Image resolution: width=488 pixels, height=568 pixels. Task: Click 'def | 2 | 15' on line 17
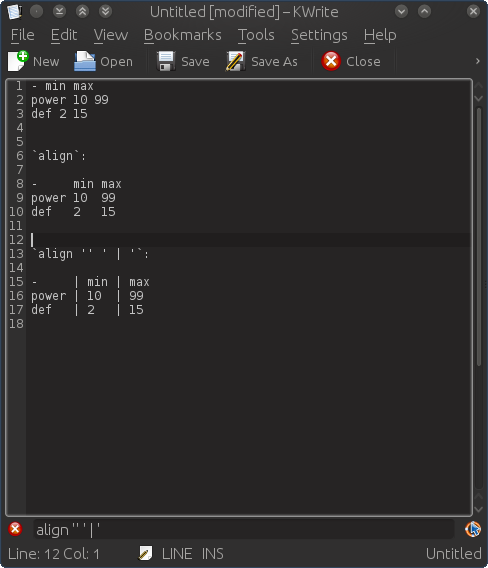(87, 310)
